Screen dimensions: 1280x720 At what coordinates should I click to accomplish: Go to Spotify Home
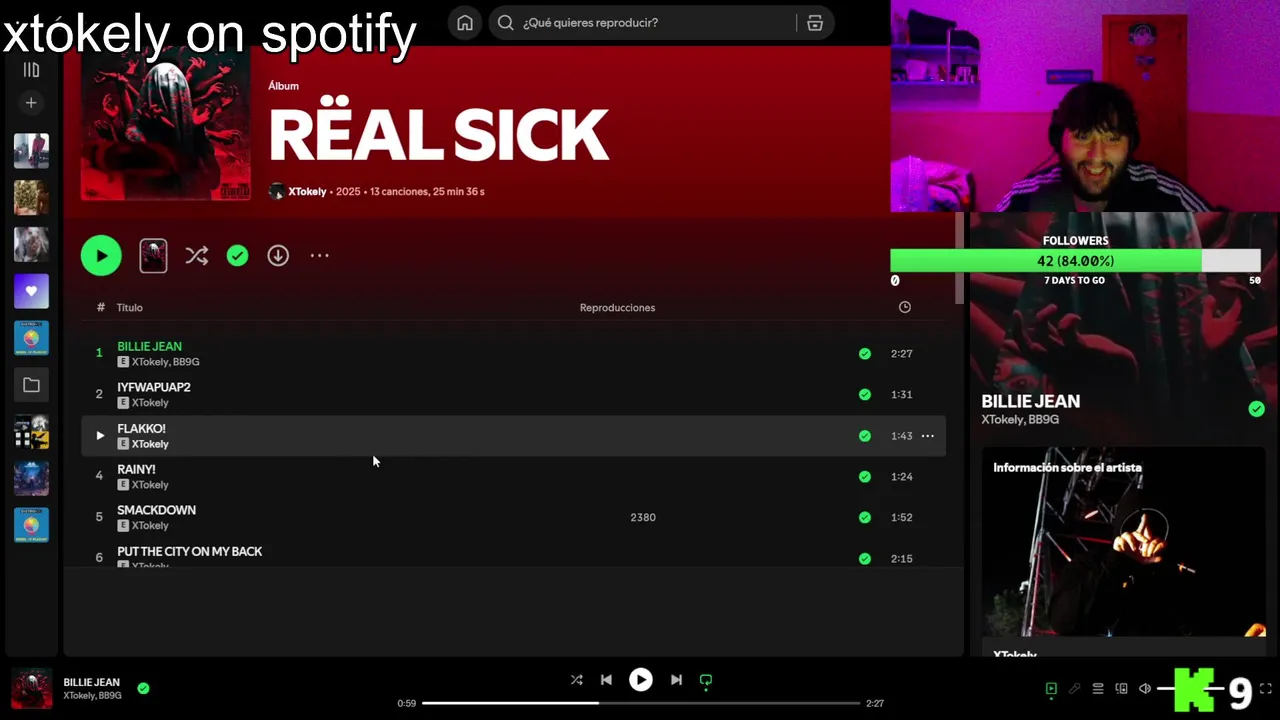click(x=465, y=23)
